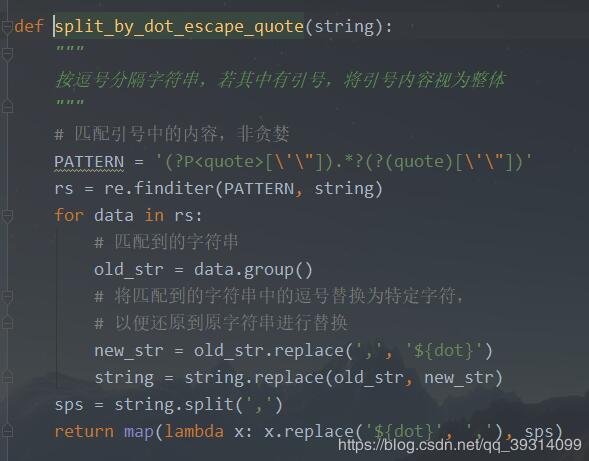This screenshot has height=461, width=589.
Task: Click the comment '# 匹配到的字符串'
Action: [166, 242]
